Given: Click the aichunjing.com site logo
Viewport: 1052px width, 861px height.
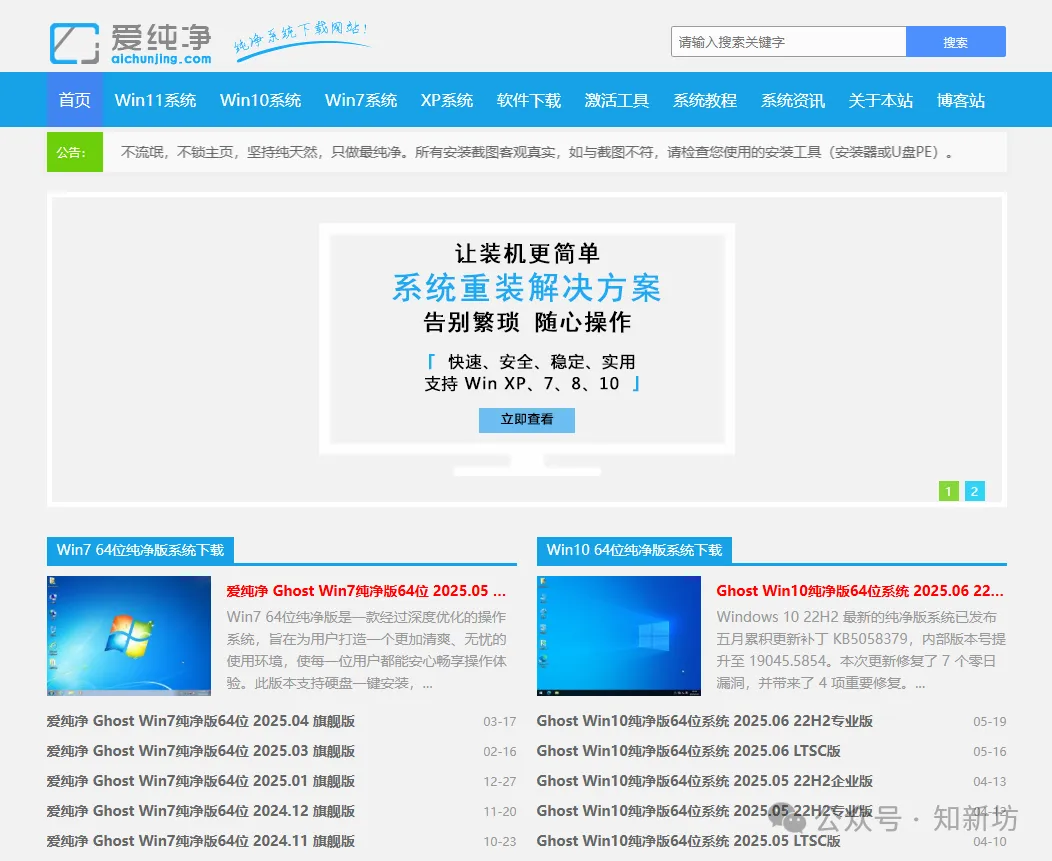Looking at the screenshot, I should click(x=131, y=44).
